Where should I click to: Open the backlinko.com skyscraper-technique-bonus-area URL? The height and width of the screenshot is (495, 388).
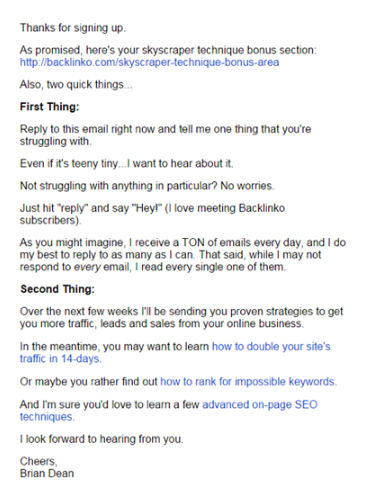click(149, 62)
